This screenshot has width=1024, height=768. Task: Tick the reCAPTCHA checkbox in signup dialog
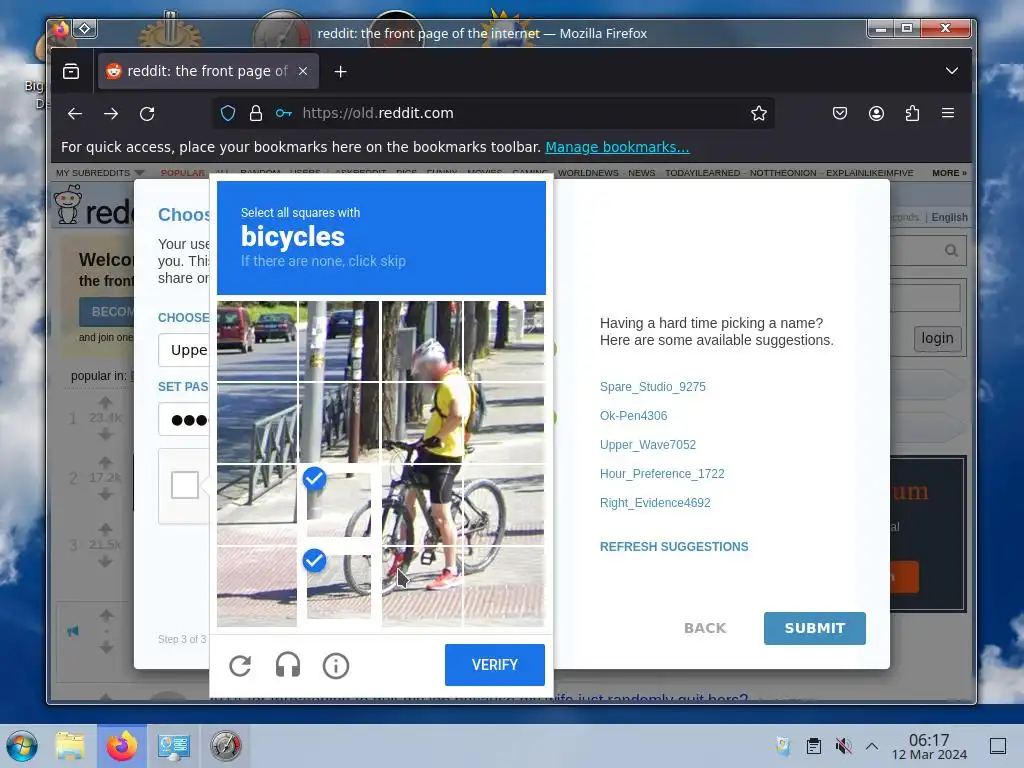click(x=185, y=485)
